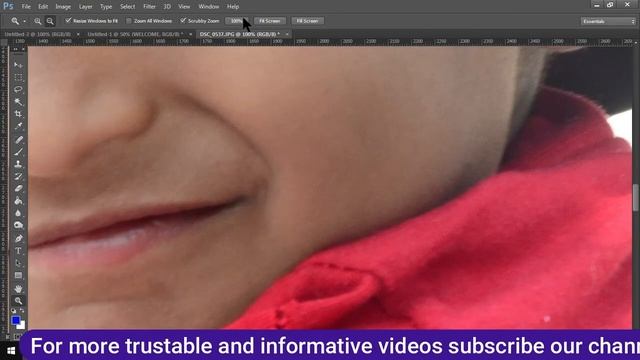Open the Filter menu
Screen dimensions: 640x360
tap(149, 7)
